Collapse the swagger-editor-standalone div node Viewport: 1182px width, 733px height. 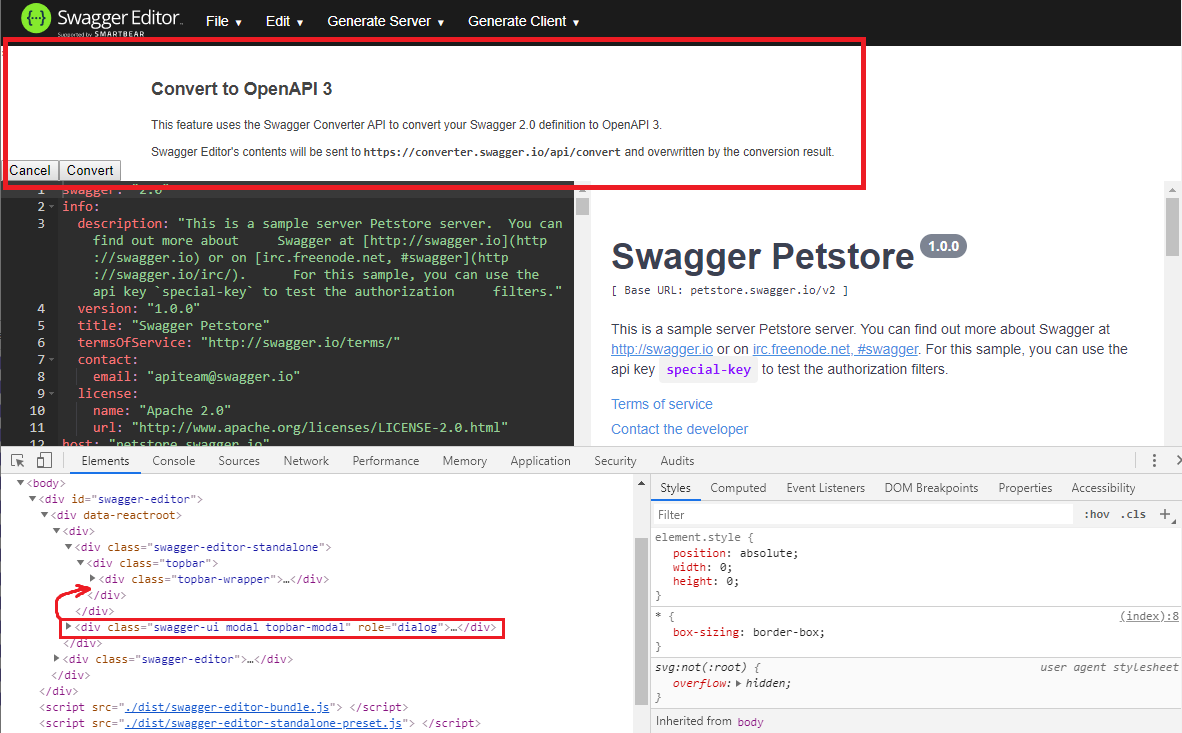(69, 547)
